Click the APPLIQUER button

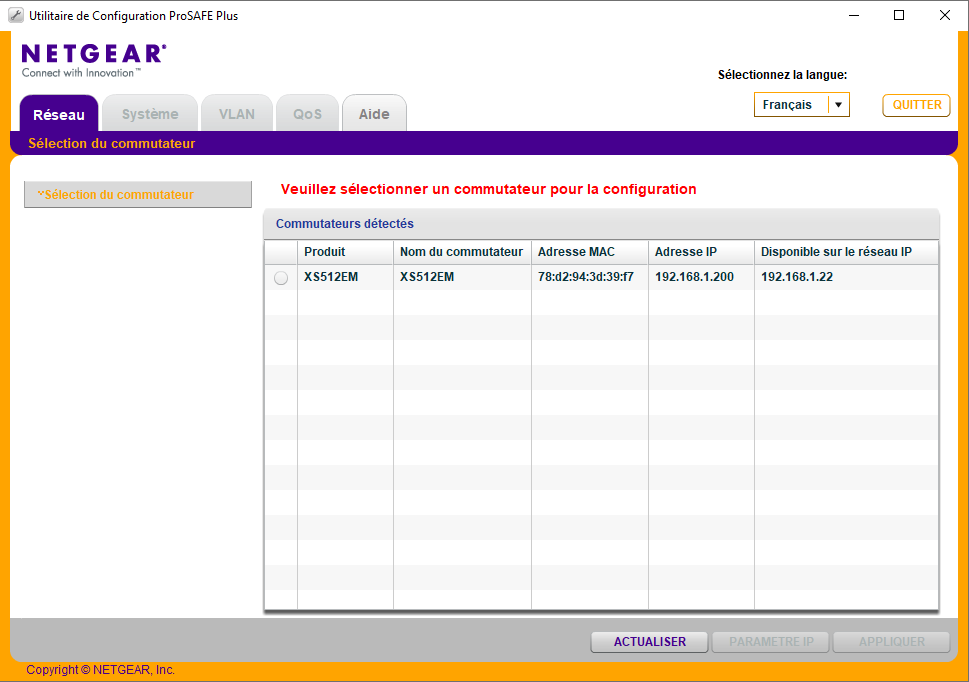tap(891, 642)
